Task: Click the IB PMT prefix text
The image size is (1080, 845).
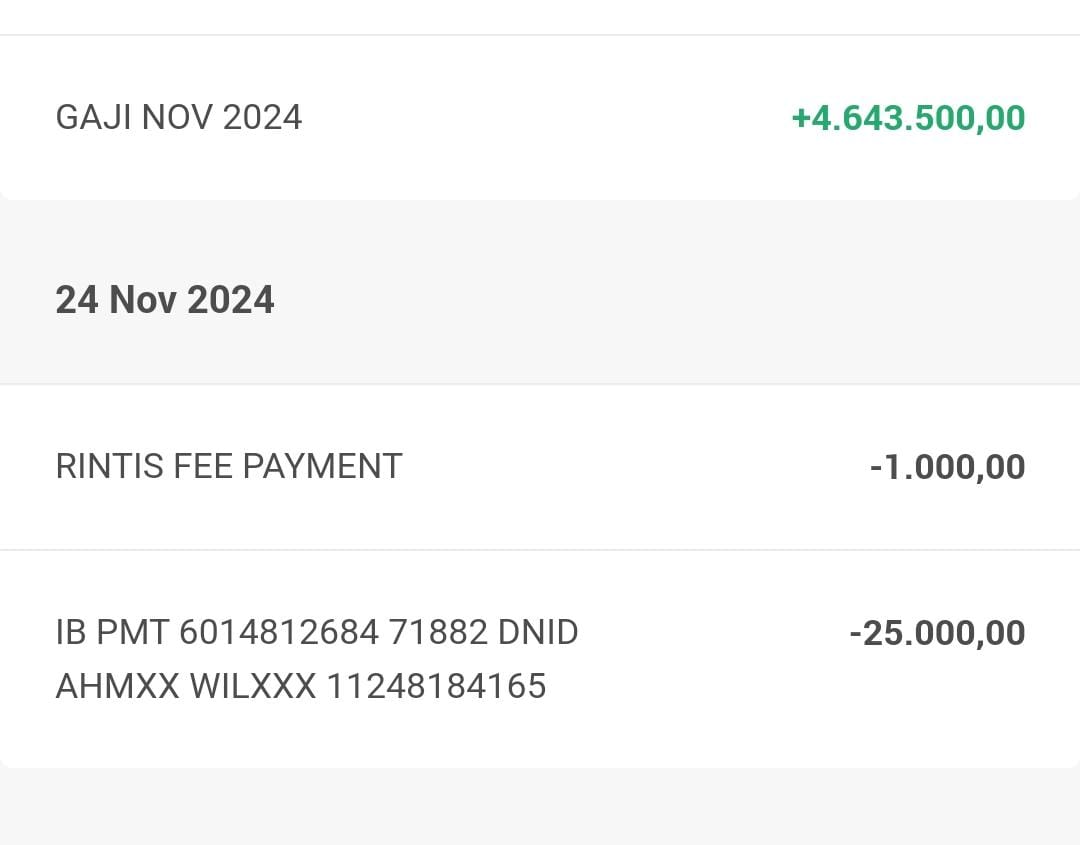Action: click(x=112, y=632)
